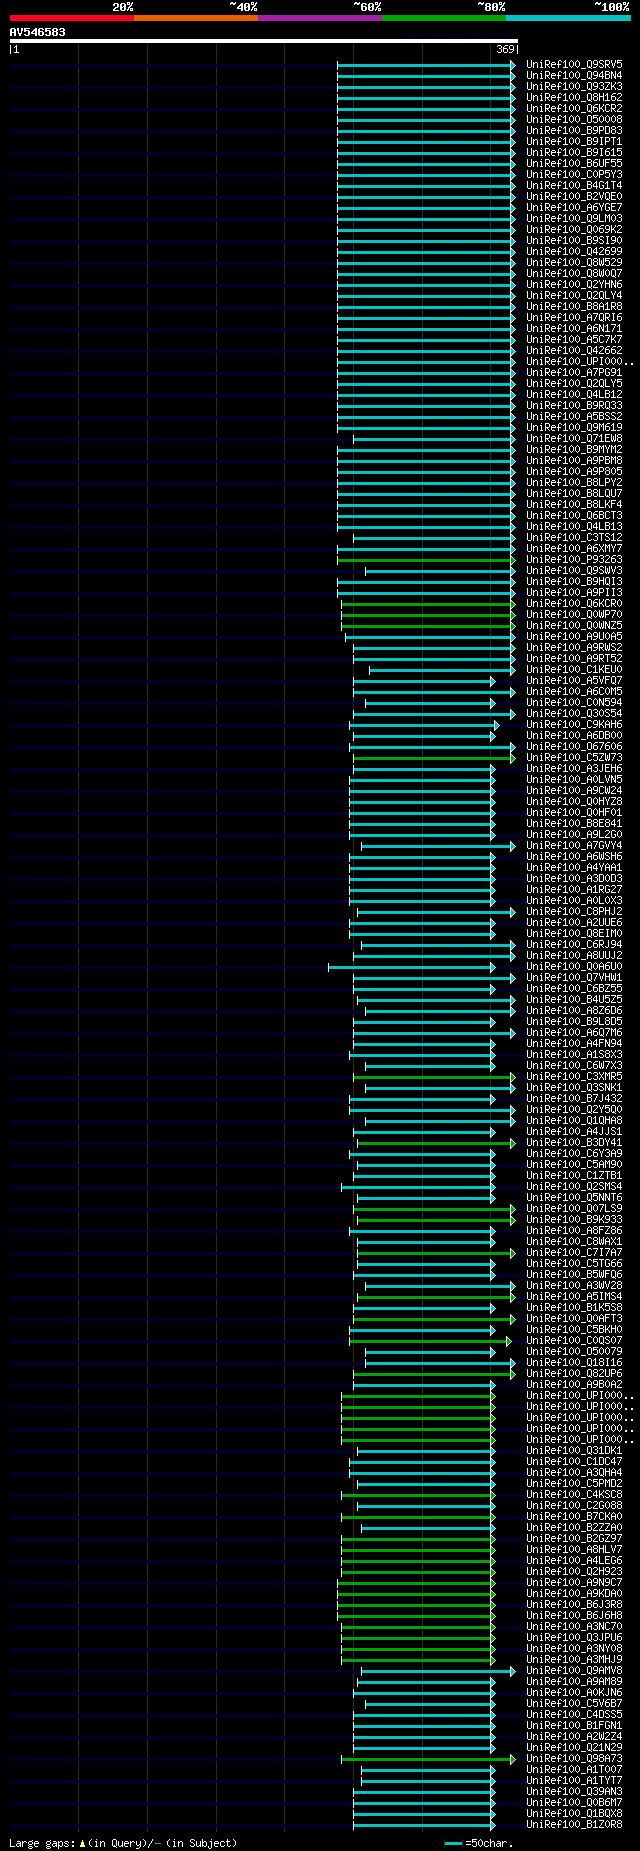Select the UniRef100_A7PG91 label
The height and width of the screenshot is (1851, 640).
(574, 372)
